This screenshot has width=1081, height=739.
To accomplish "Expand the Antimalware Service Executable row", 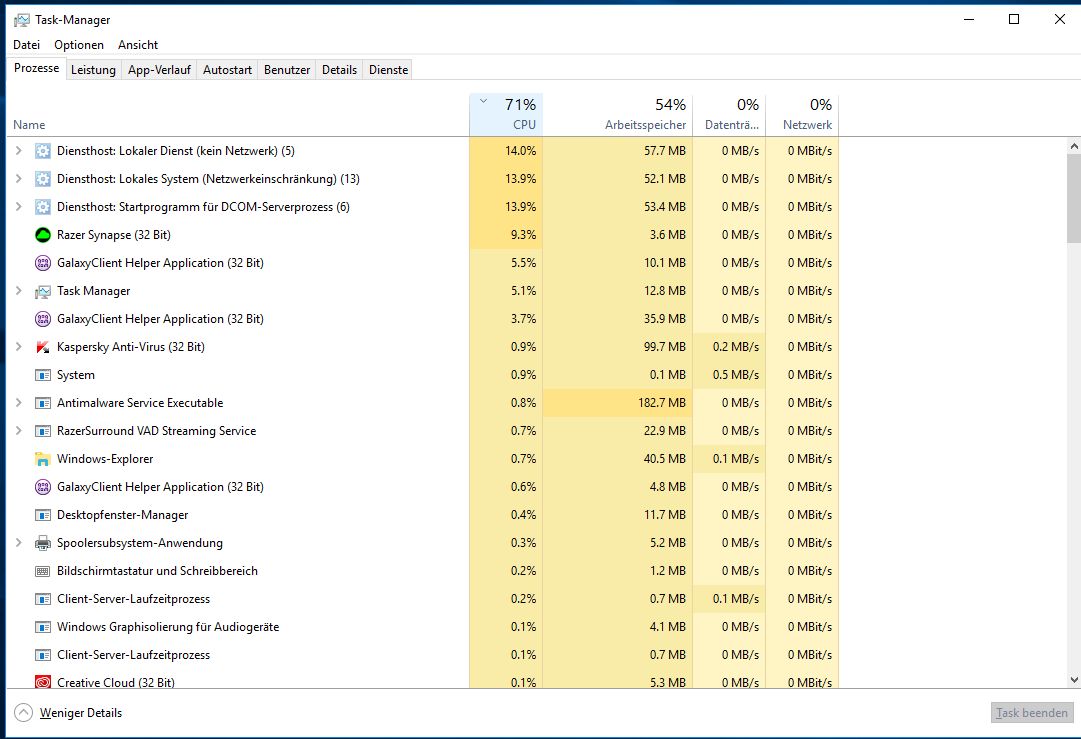I will pos(19,403).
